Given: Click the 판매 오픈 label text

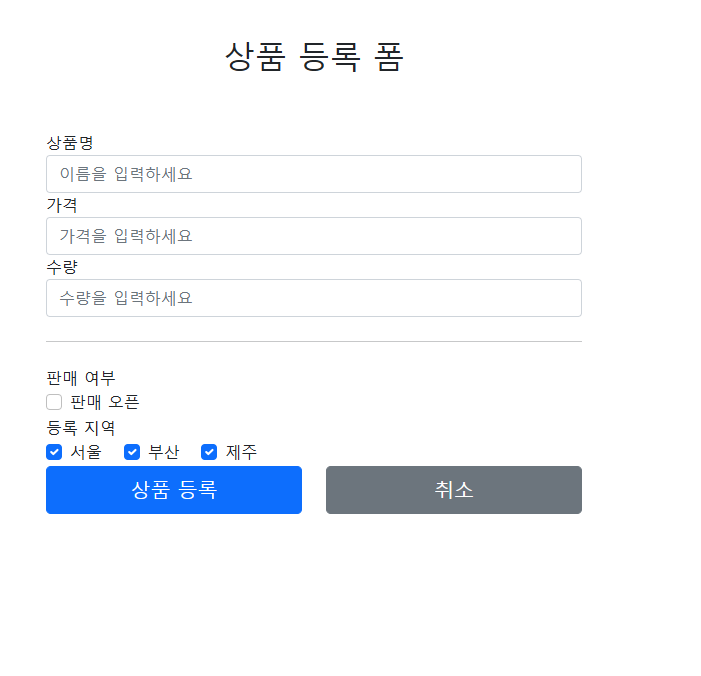Looking at the screenshot, I should tap(105, 402).
